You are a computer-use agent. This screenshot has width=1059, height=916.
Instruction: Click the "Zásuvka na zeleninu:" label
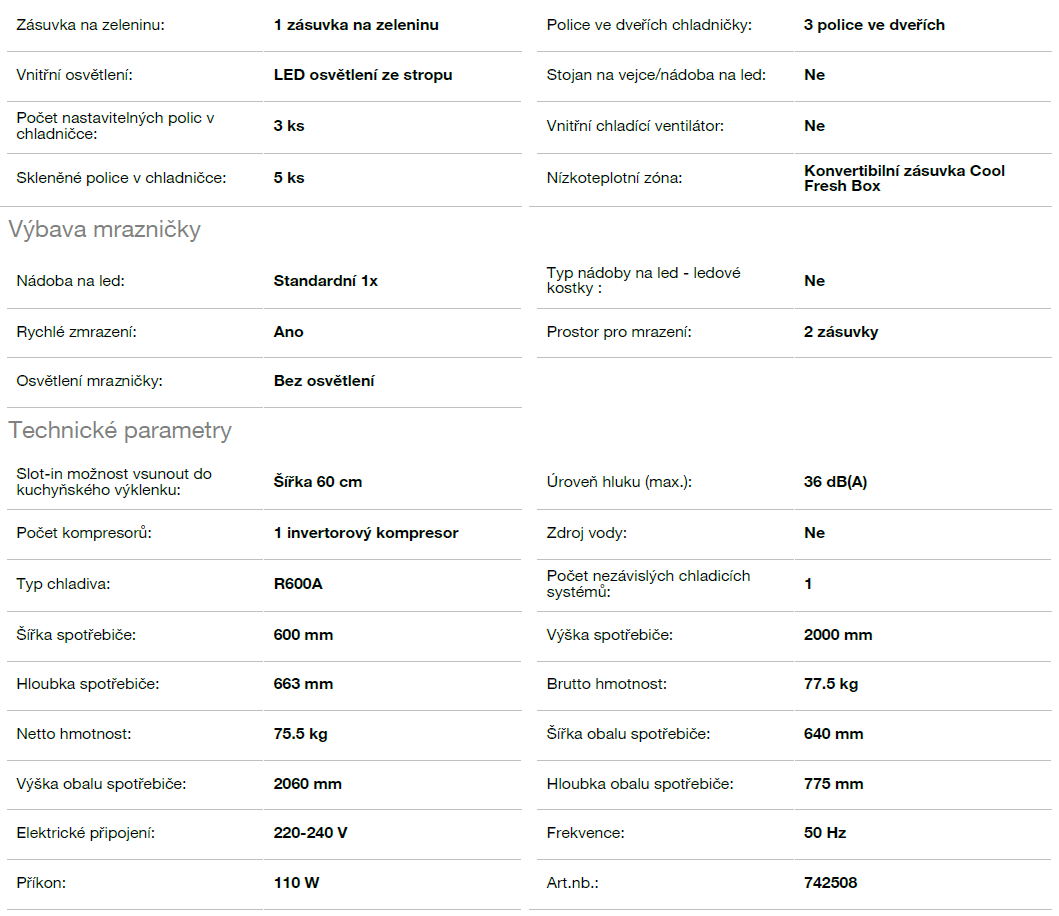click(91, 25)
